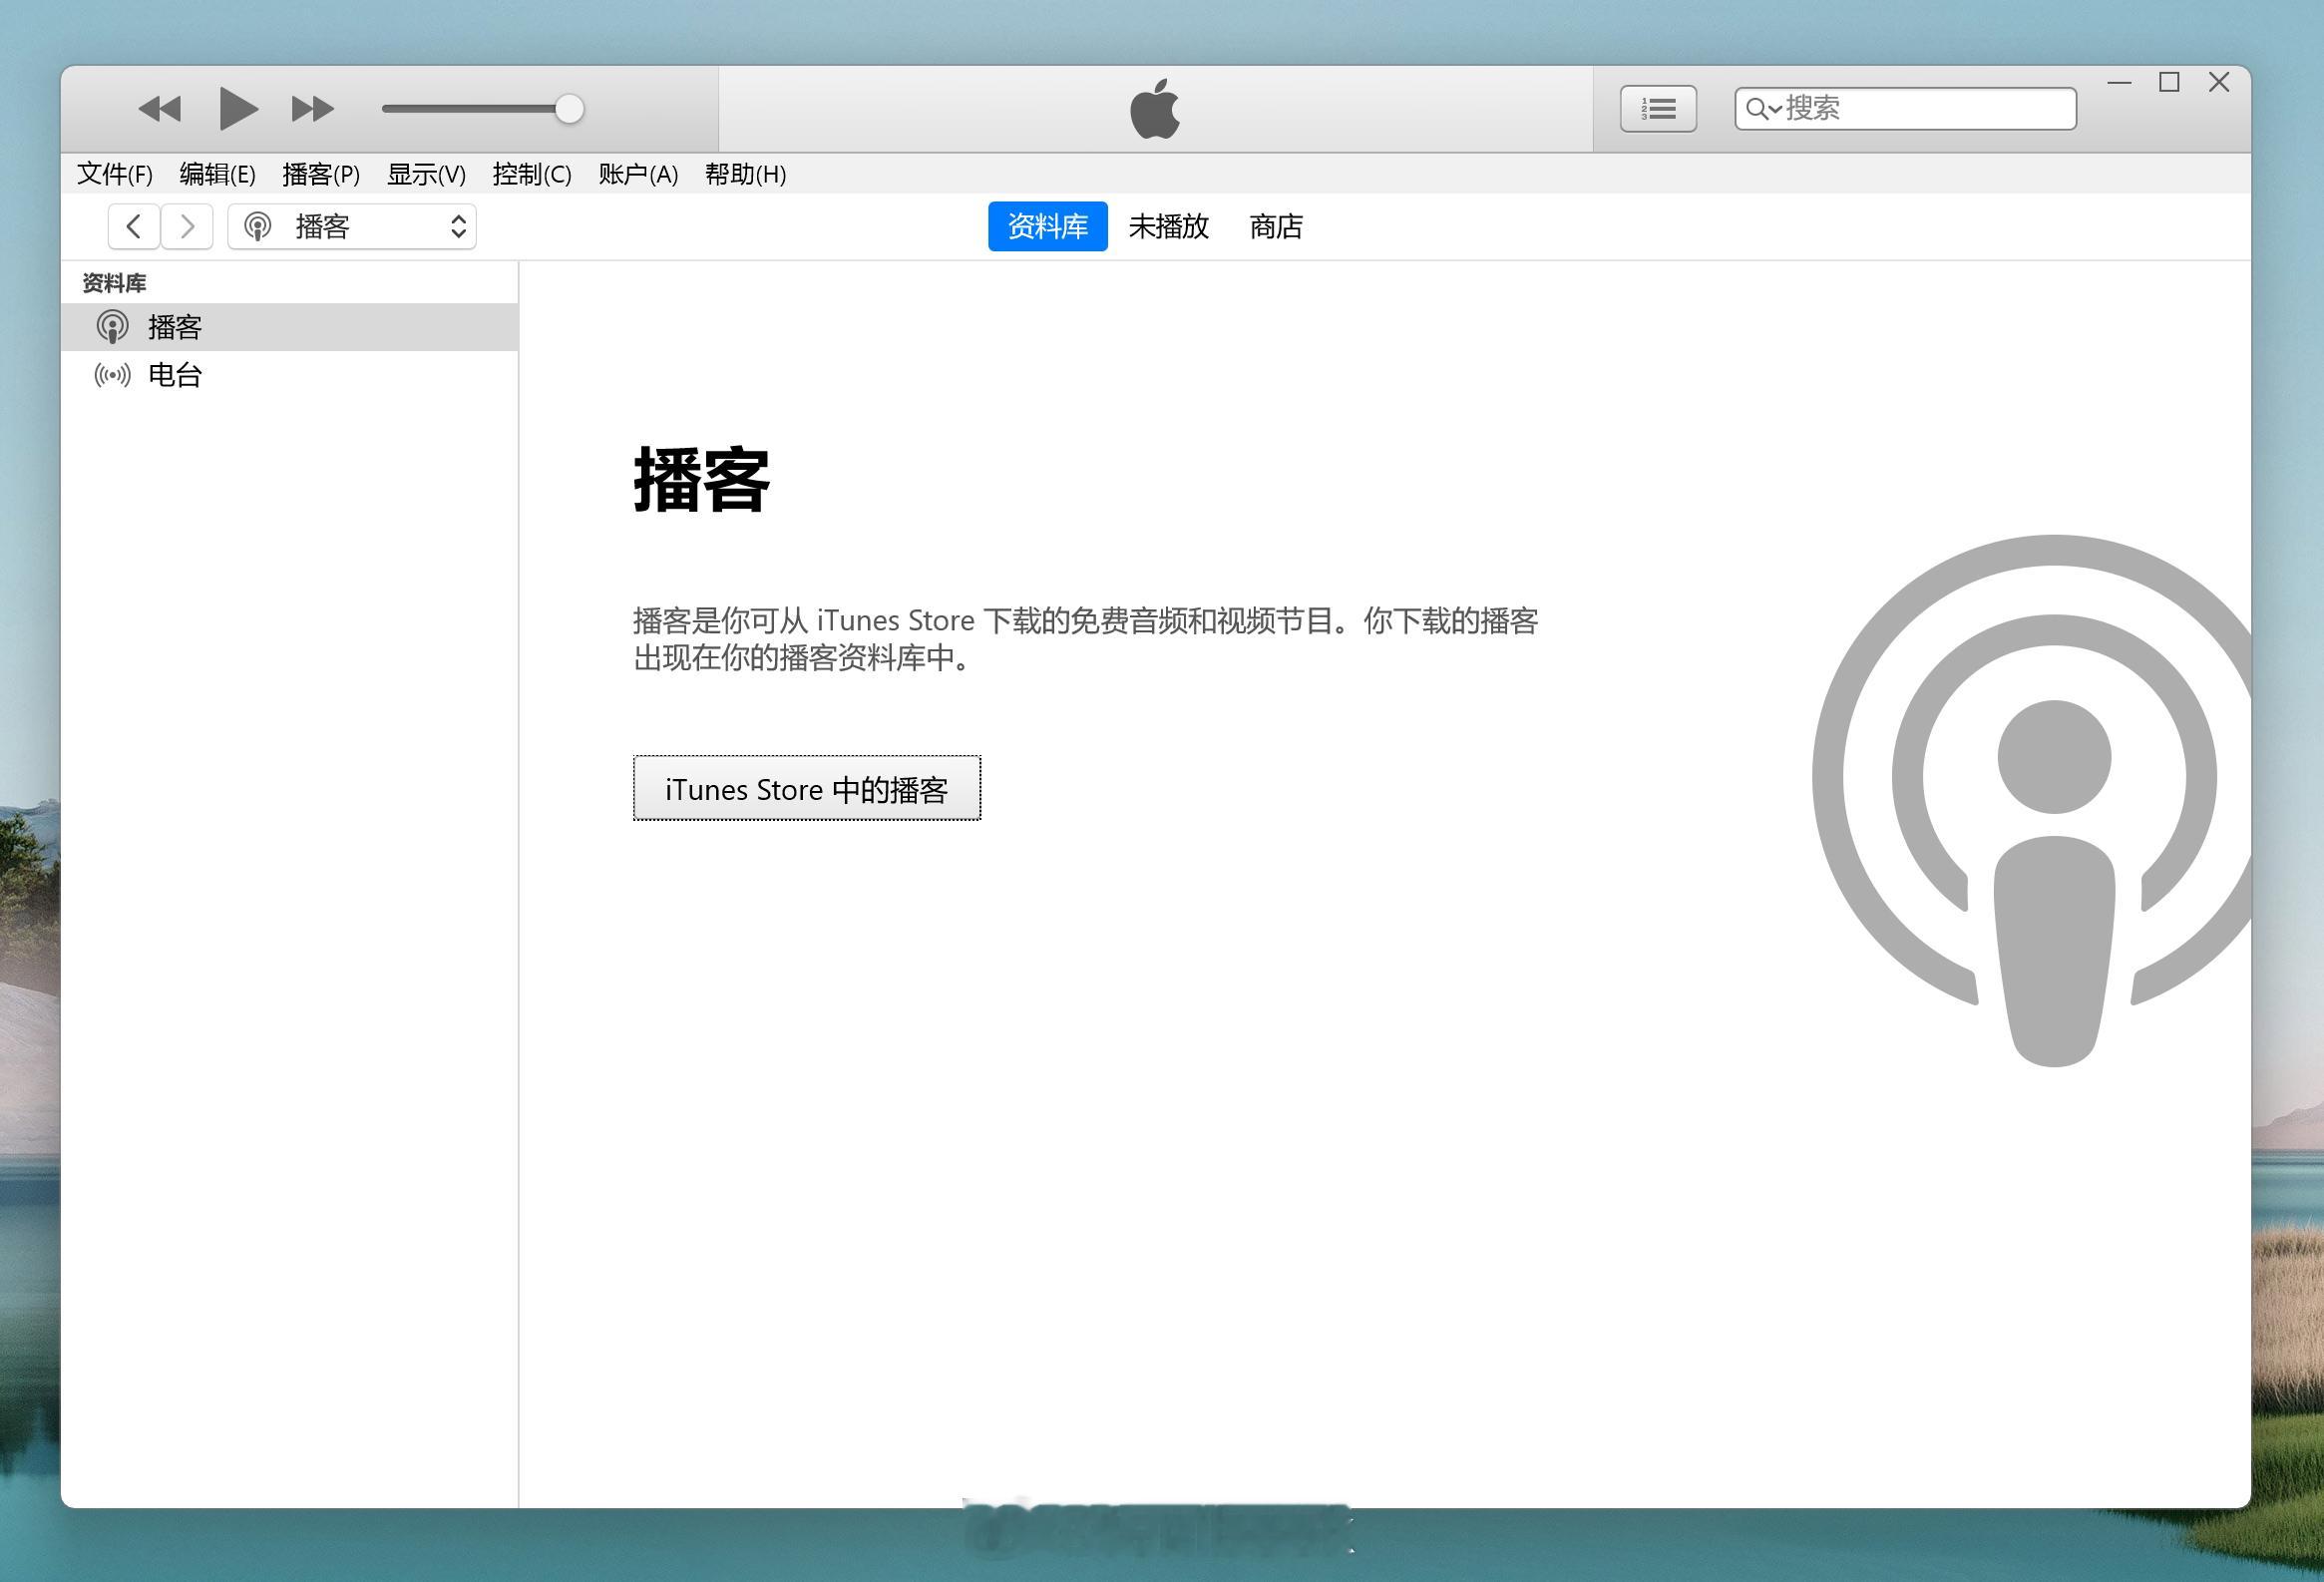Open the 账户(A) menu

point(638,175)
